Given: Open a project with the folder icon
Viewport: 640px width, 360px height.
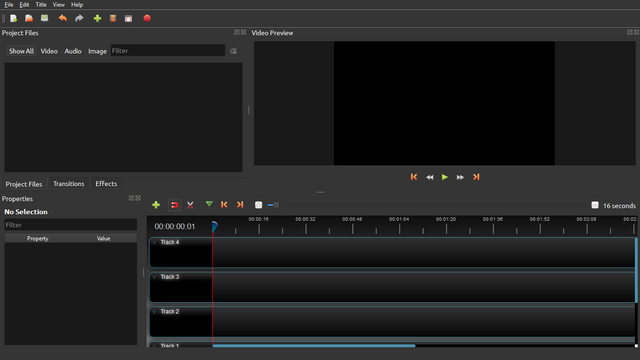Looking at the screenshot, I should (x=29, y=18).
